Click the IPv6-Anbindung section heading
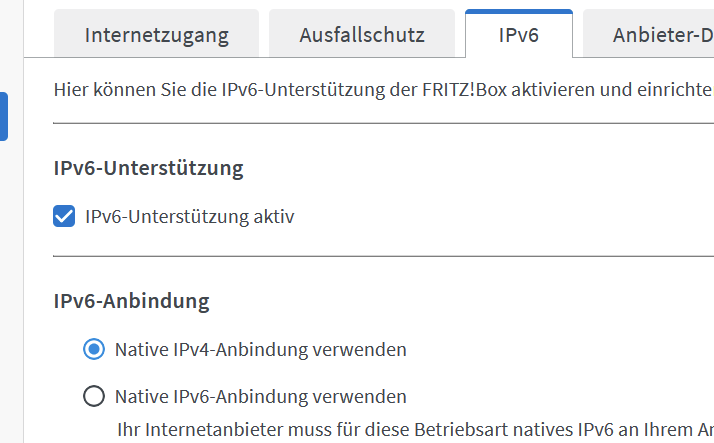 pos(132,301)
